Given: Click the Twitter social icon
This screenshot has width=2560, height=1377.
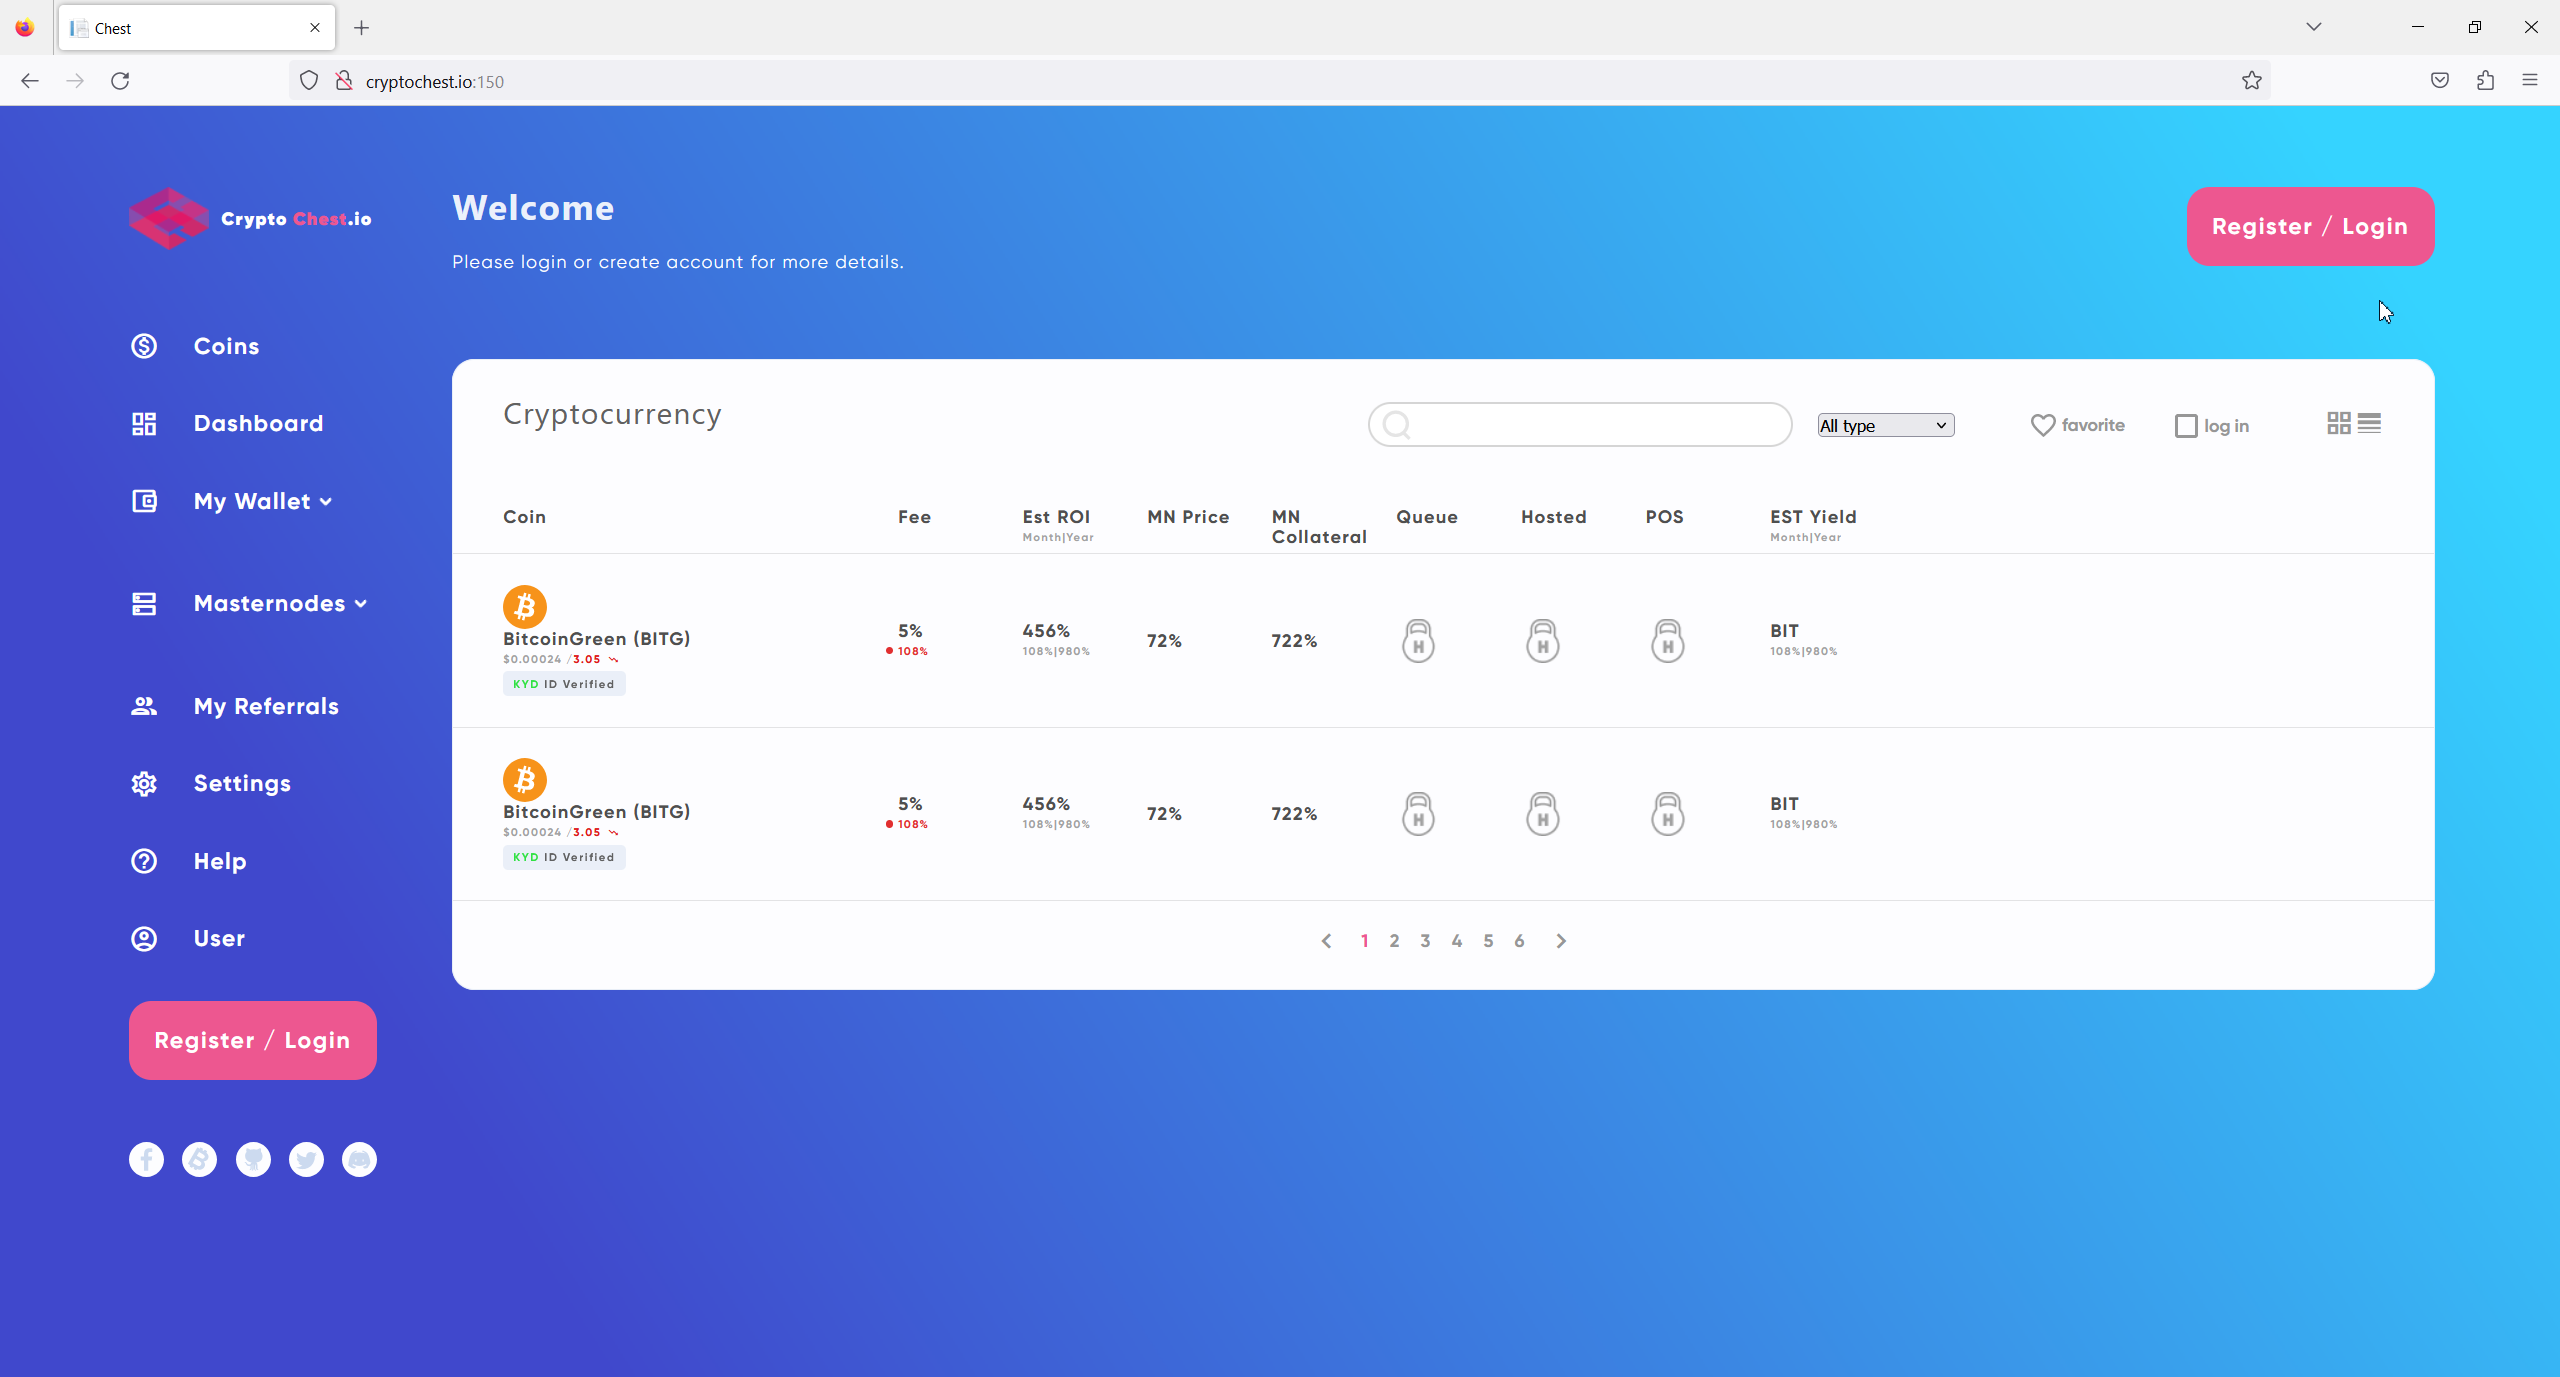Looking at the screenshot, I should 306,1159.
